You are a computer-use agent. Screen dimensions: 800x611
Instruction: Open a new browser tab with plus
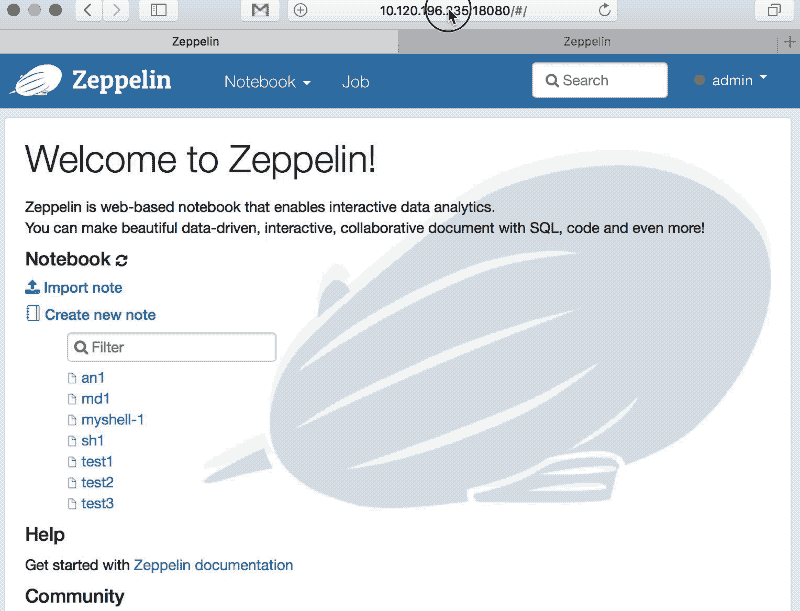tap(789, 42)
